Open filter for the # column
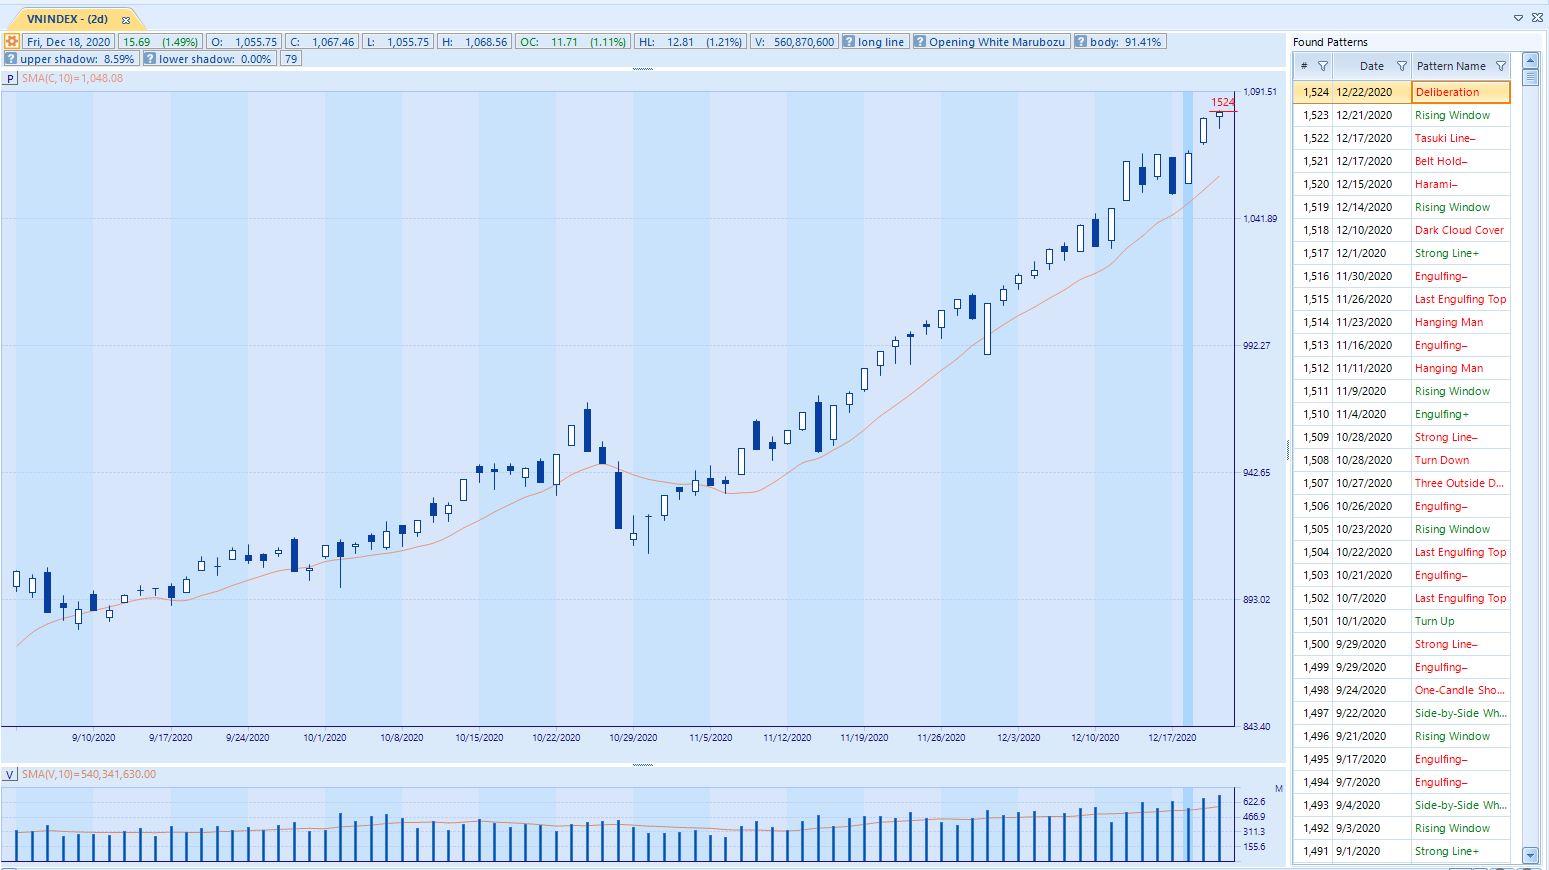 coord(1323,66)
